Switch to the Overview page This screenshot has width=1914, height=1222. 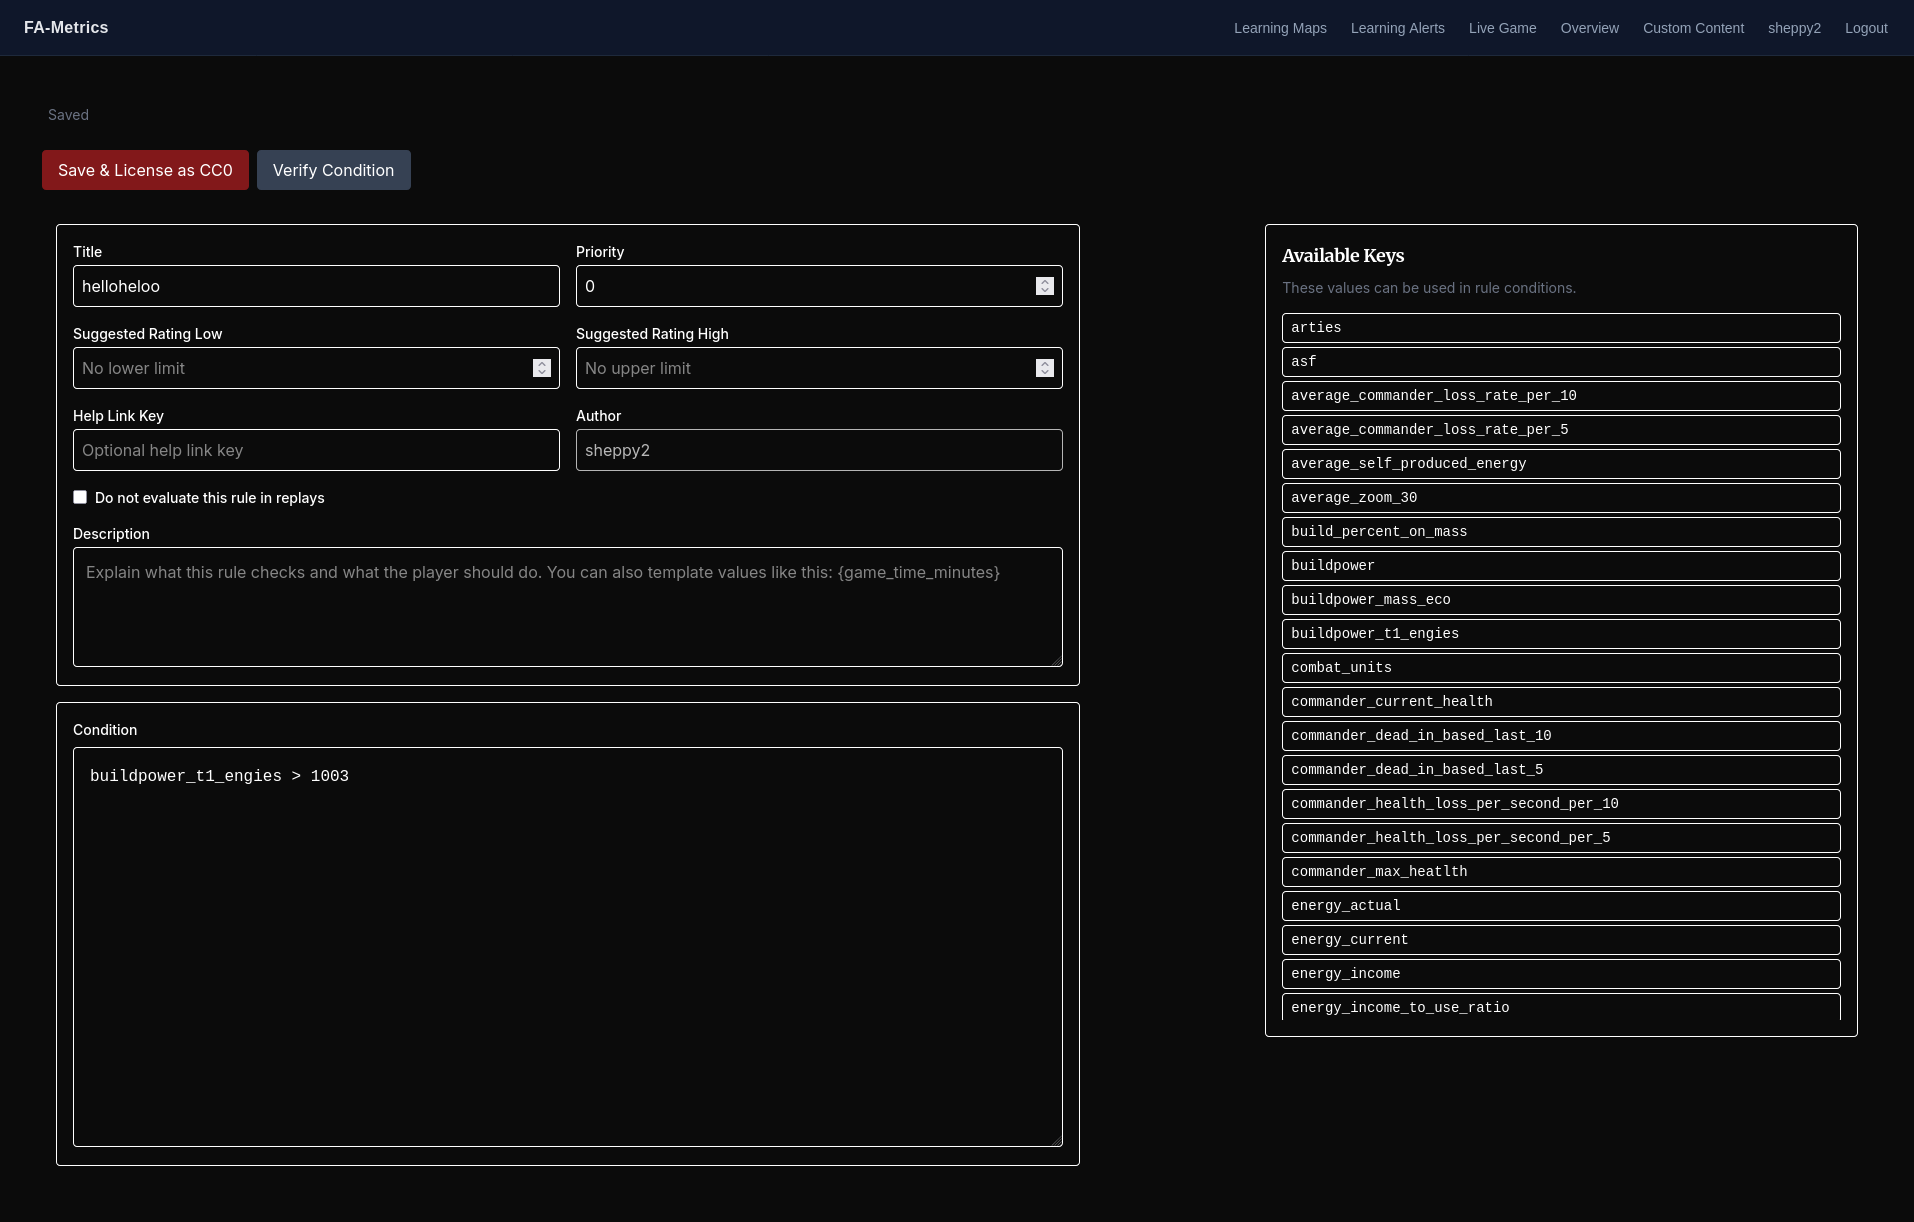[x=1590, y=28]
